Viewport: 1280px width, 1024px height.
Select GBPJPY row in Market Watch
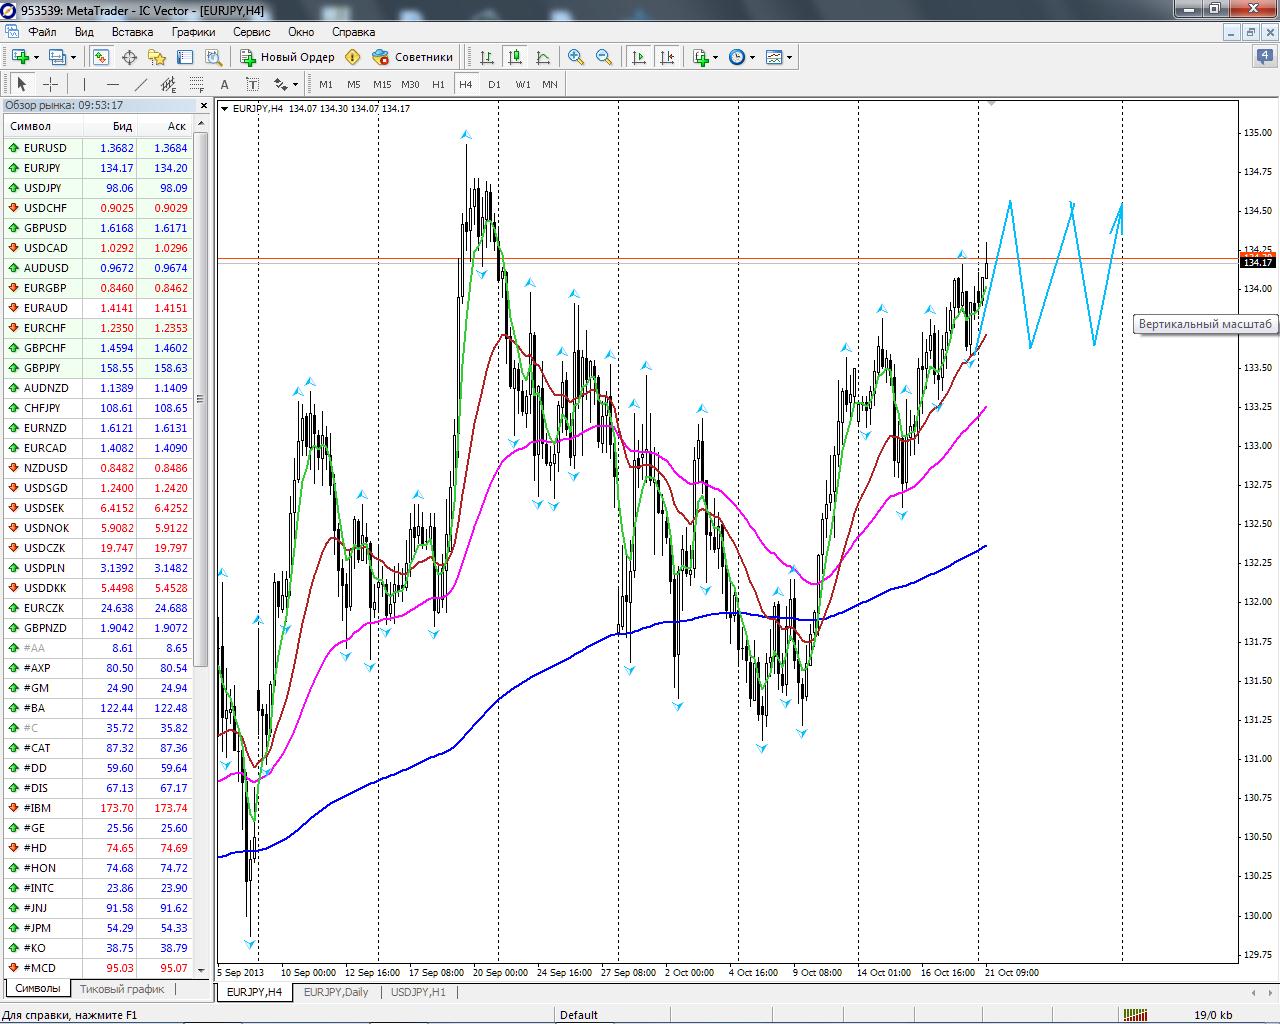[43, 368]
